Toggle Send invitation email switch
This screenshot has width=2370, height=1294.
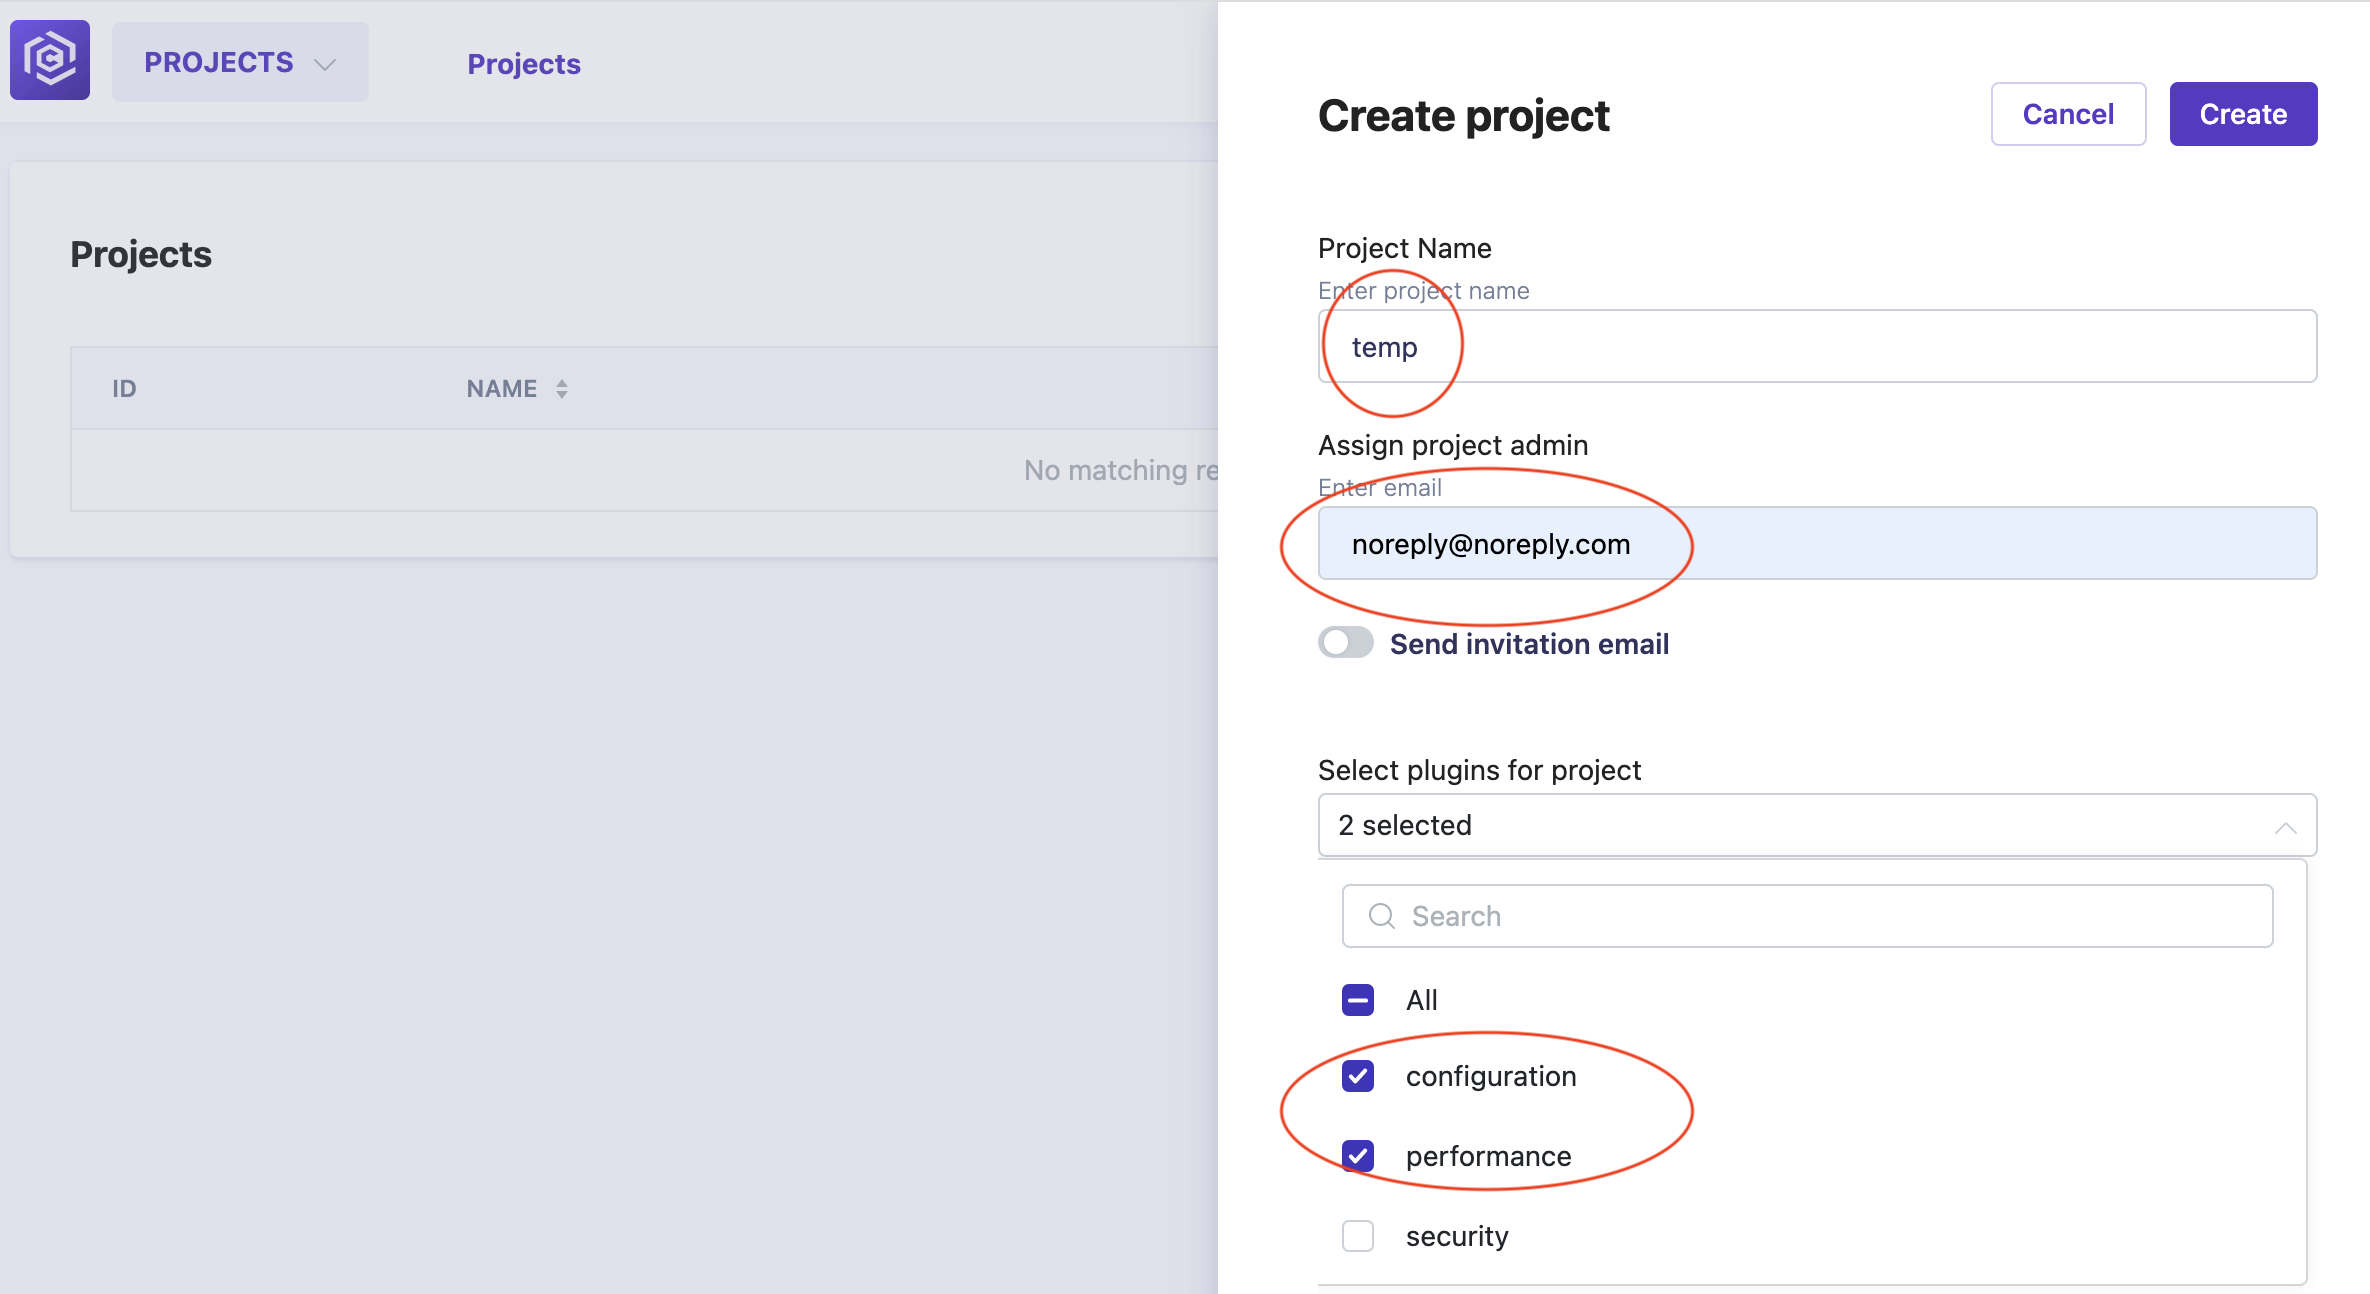tap(1345, 643)
